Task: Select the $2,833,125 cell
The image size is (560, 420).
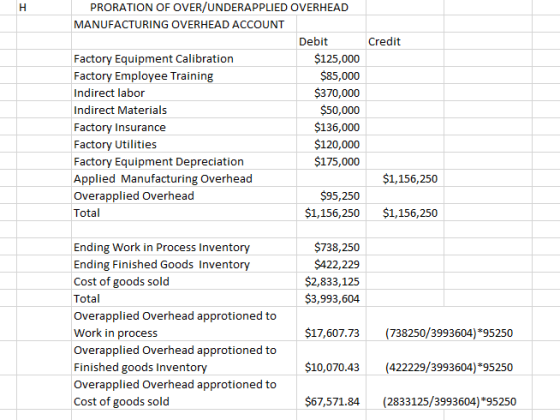Action: [332, 281]
